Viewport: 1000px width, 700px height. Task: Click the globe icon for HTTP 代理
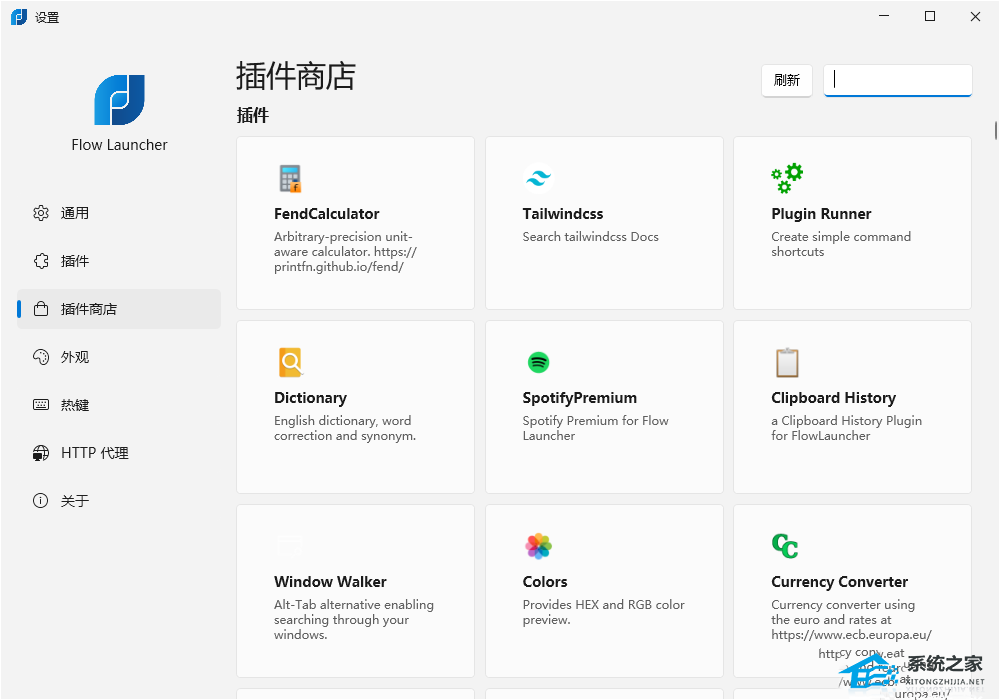[41, 453]
